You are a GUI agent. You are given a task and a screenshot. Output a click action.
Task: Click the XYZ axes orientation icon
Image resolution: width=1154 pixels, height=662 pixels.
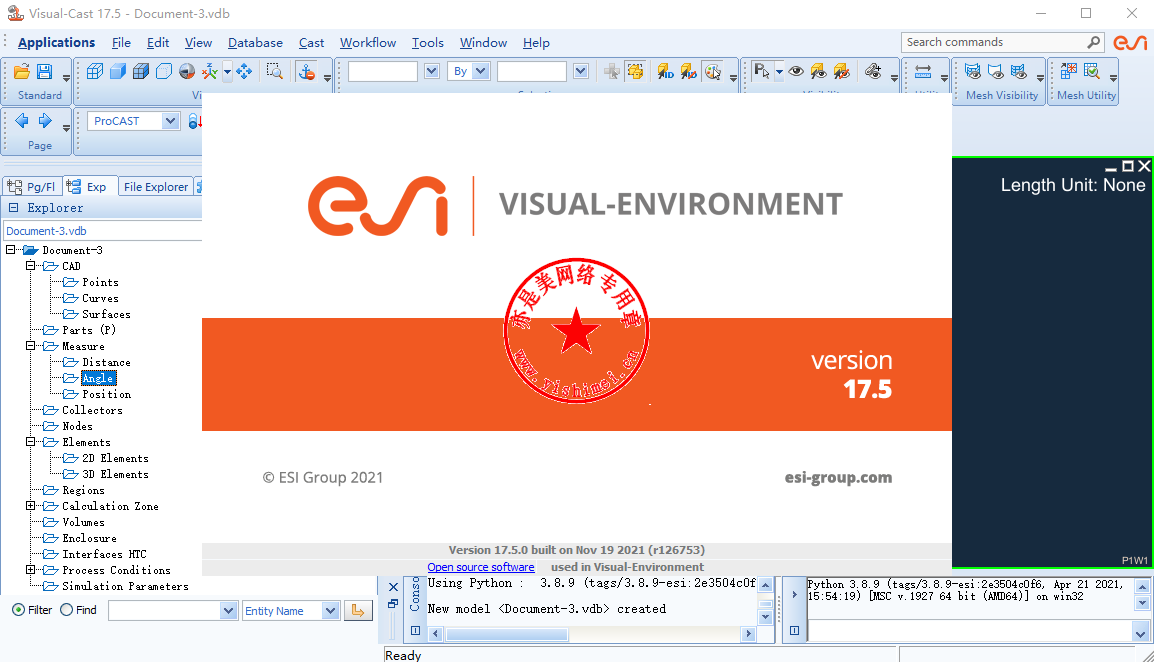[x=210, y=71]
